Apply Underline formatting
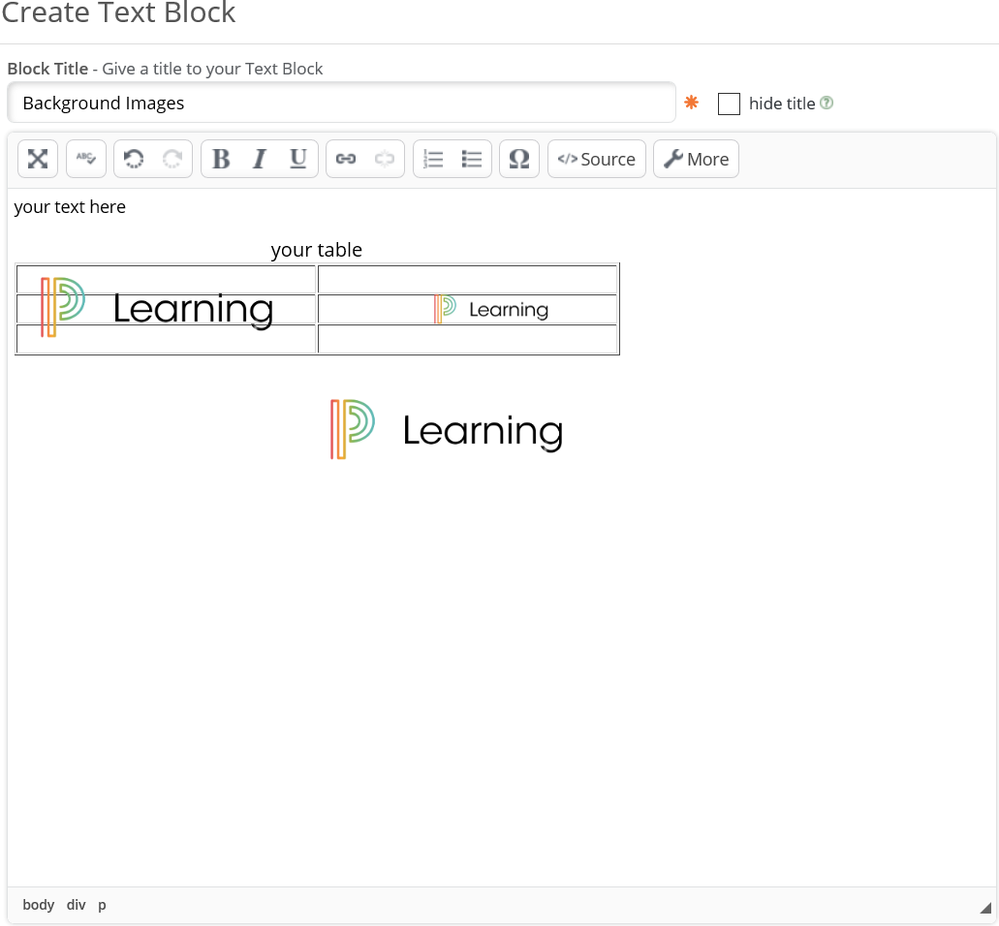Image resolution: width=999 pixels, height=926 pixels. [298, 159]
